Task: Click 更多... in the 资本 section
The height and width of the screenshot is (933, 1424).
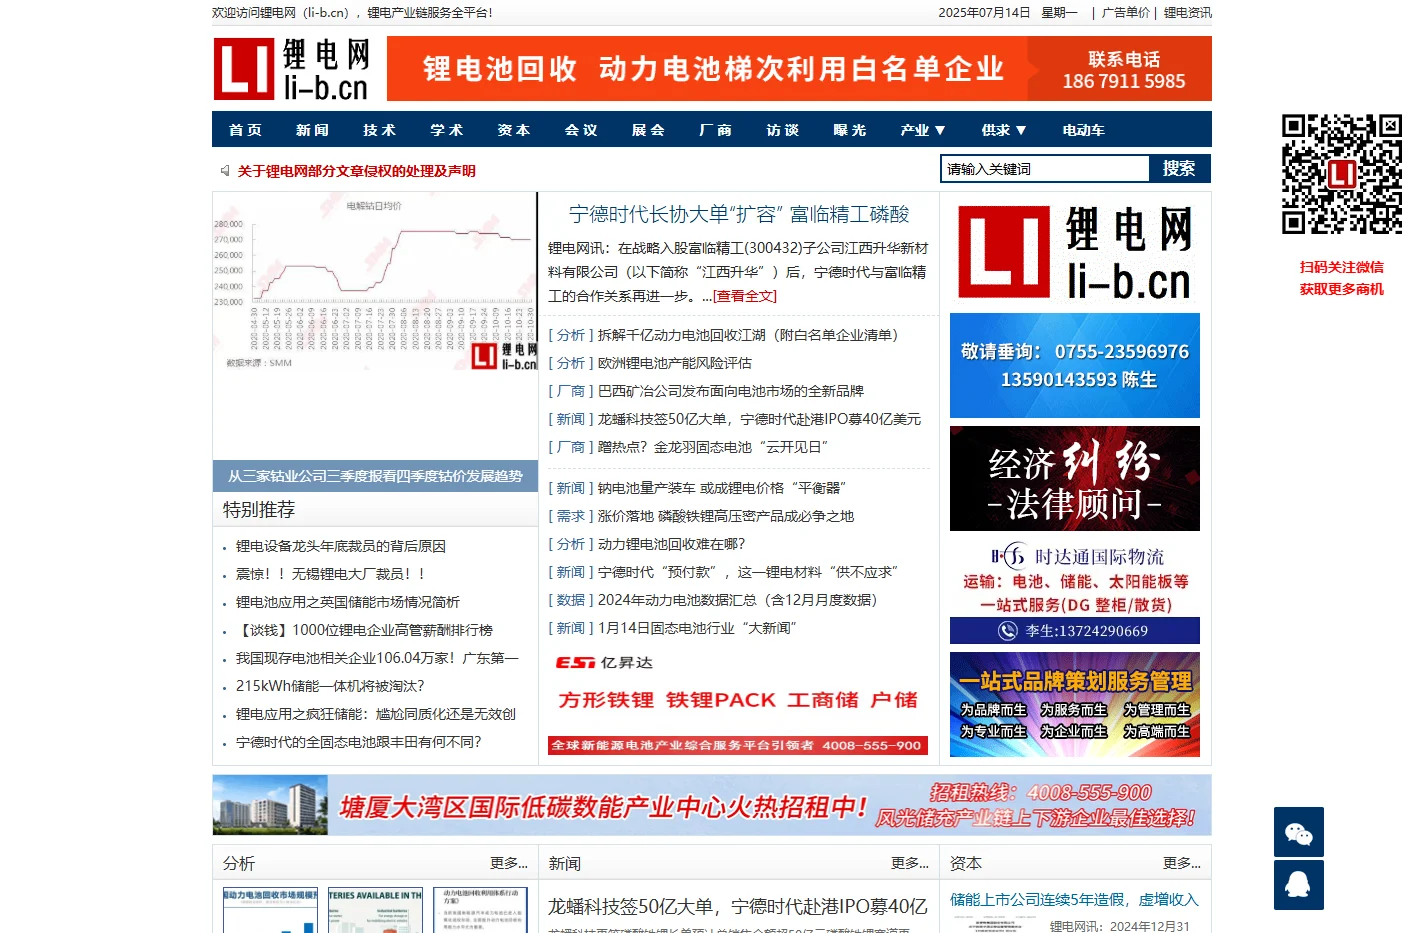Action: (x=1182, y=863)
